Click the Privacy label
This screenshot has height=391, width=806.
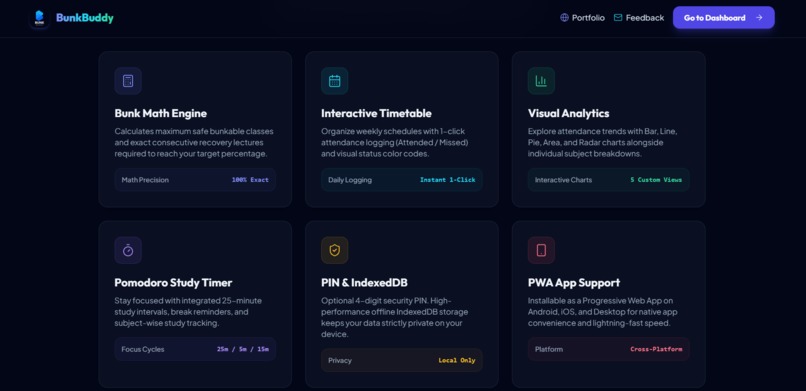[340, 361]
